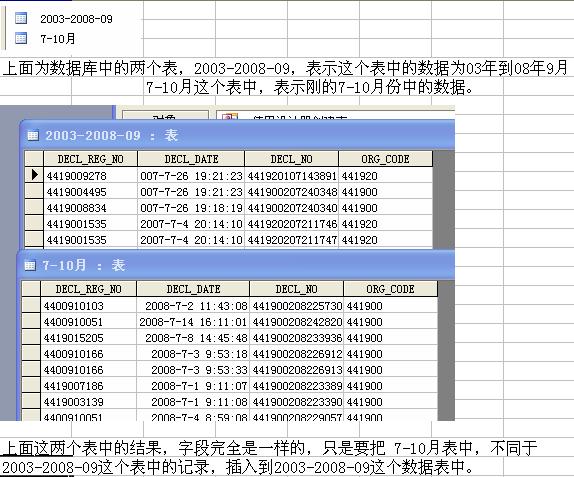Click cell containing 441920107143891

pyautogui.click(x=291, y=176)
